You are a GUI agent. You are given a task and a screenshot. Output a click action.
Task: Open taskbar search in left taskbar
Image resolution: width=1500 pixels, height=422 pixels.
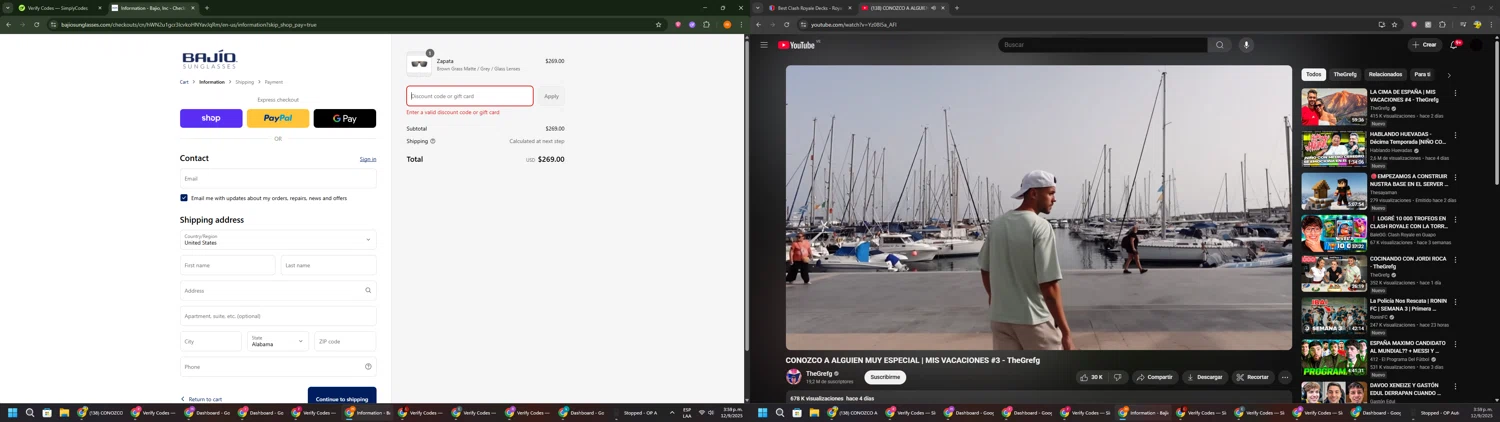[x=30, y=412]
